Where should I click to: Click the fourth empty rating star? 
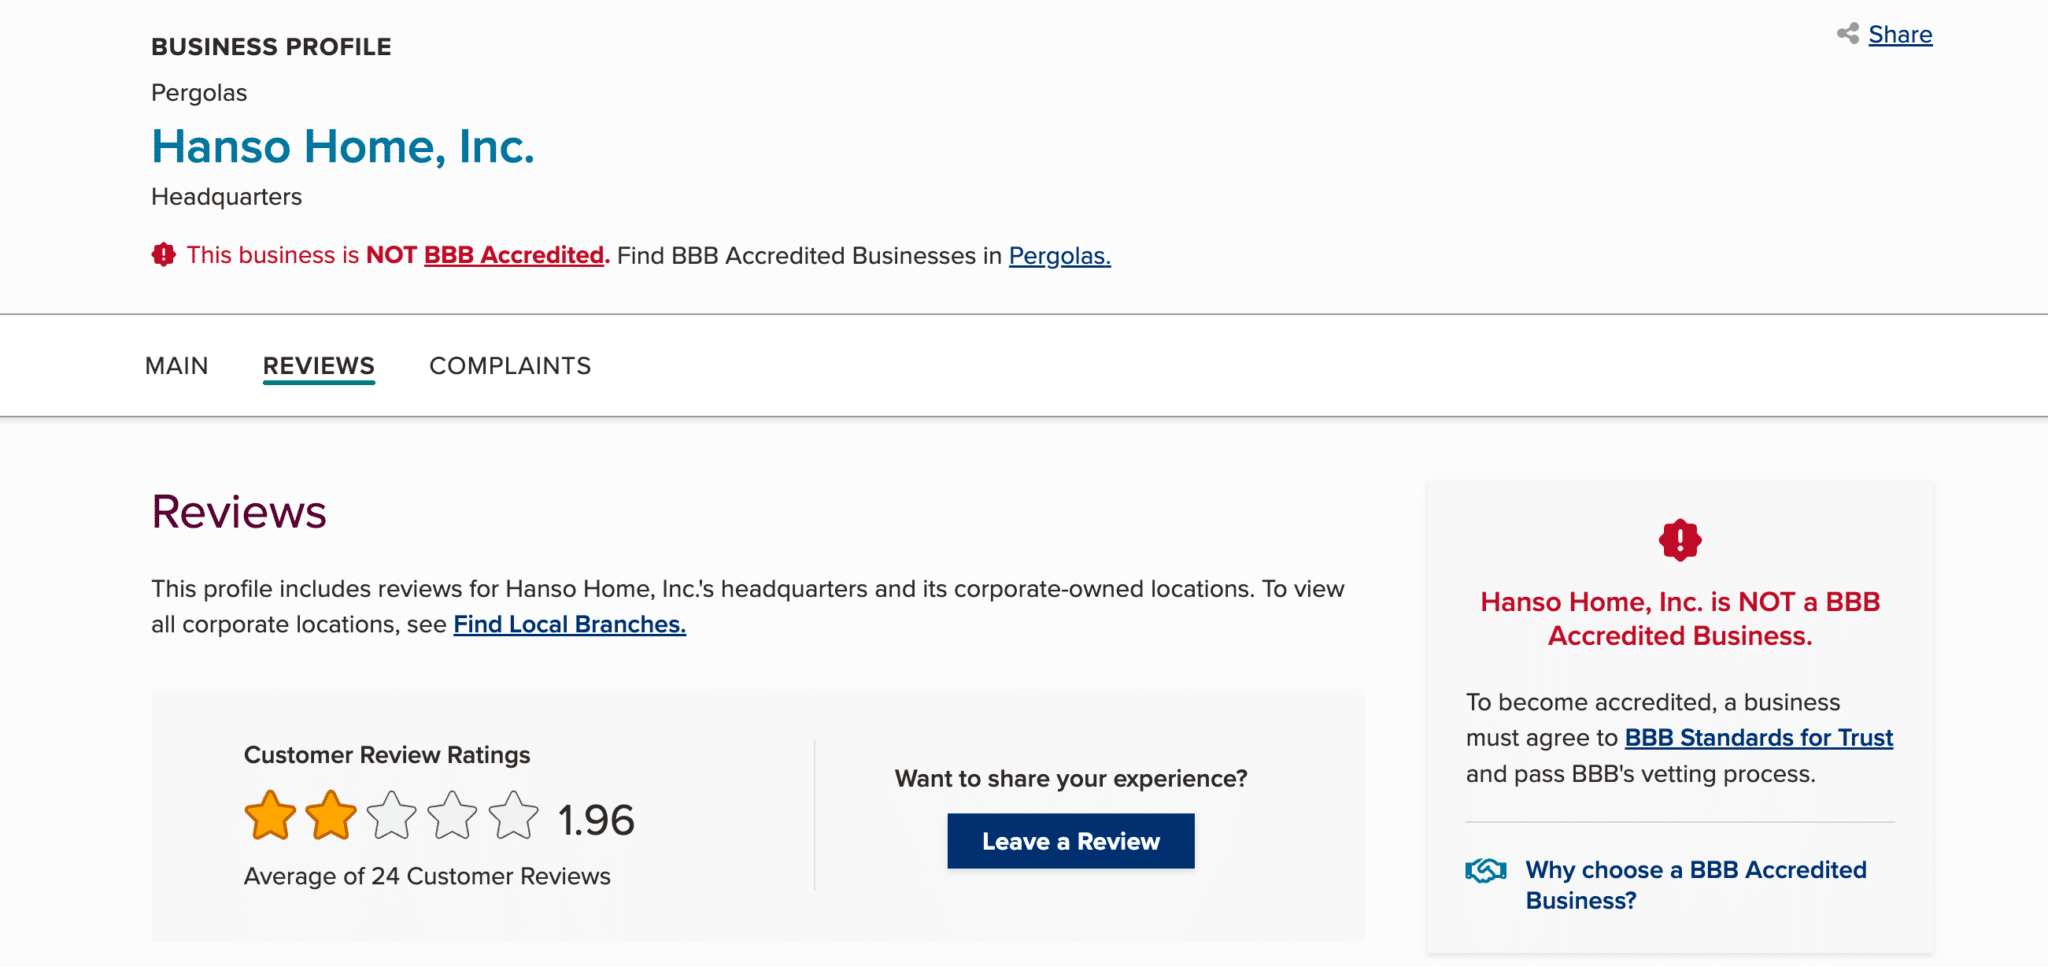(x=453, y=816)
